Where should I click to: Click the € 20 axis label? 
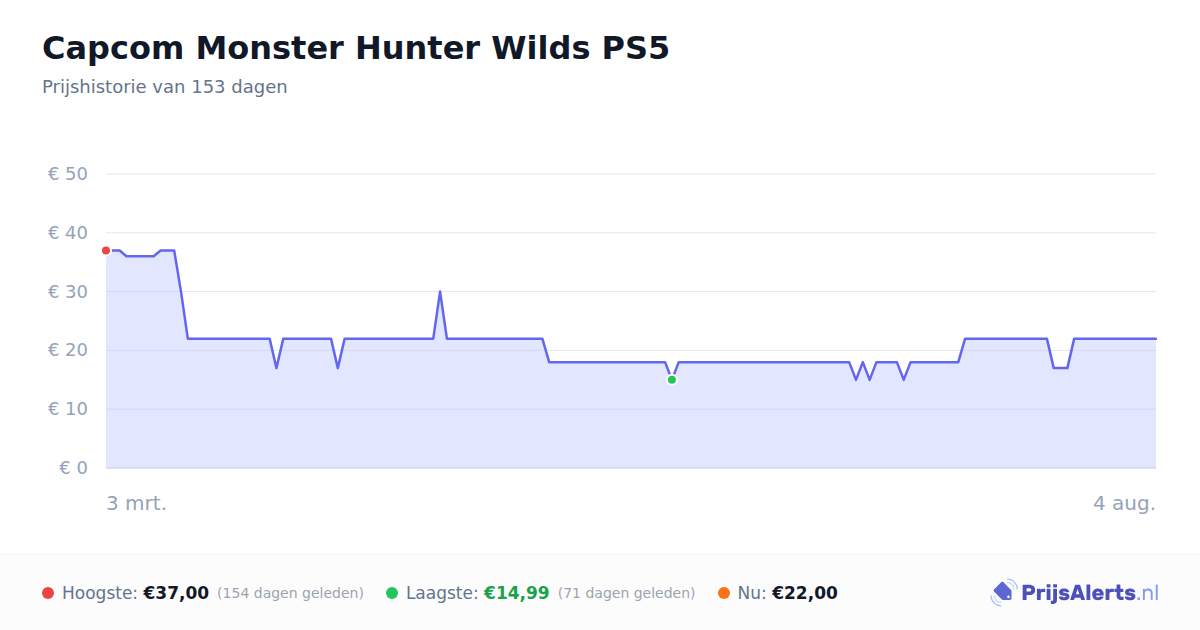tap(68, 350)
